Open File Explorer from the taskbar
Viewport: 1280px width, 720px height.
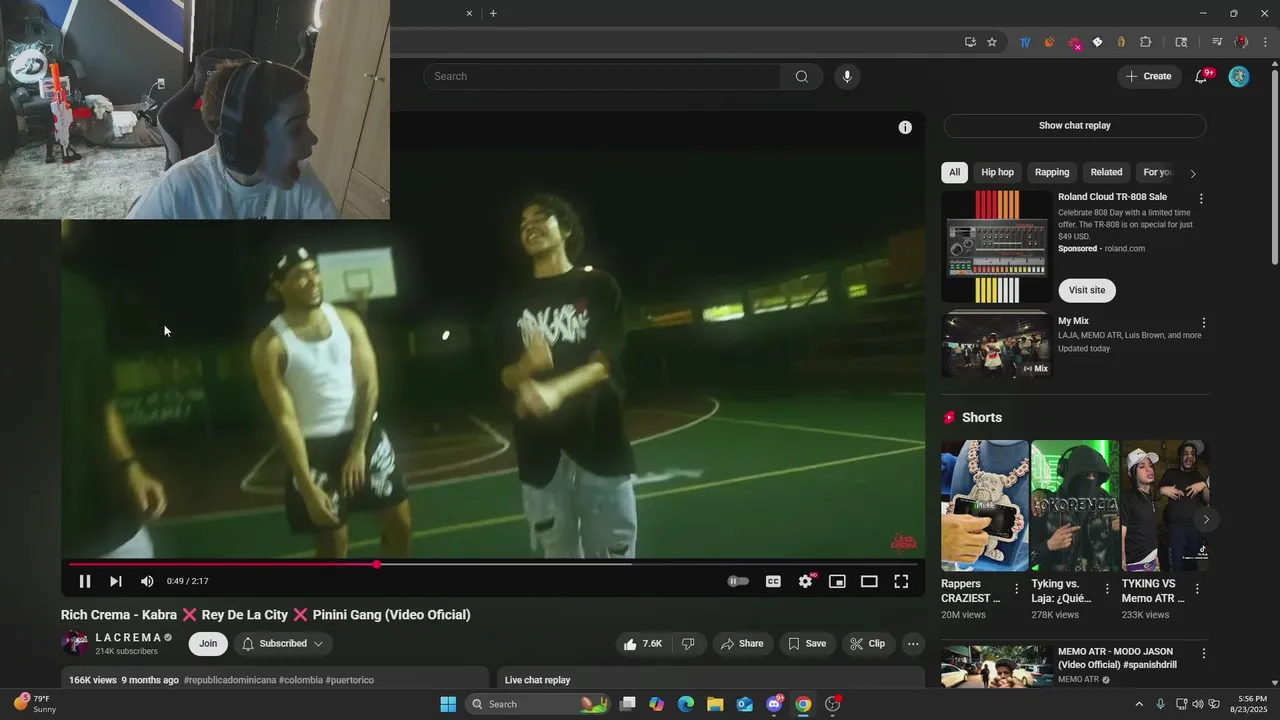point(715,704)
